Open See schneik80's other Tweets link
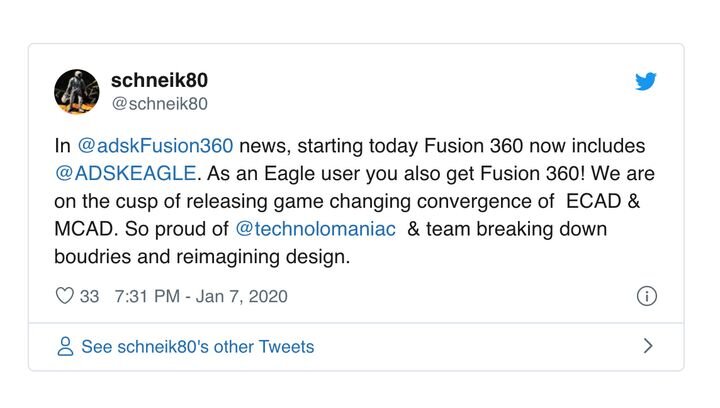The width and height of the screenshot is (720, 408). click(x=197, y=347)
